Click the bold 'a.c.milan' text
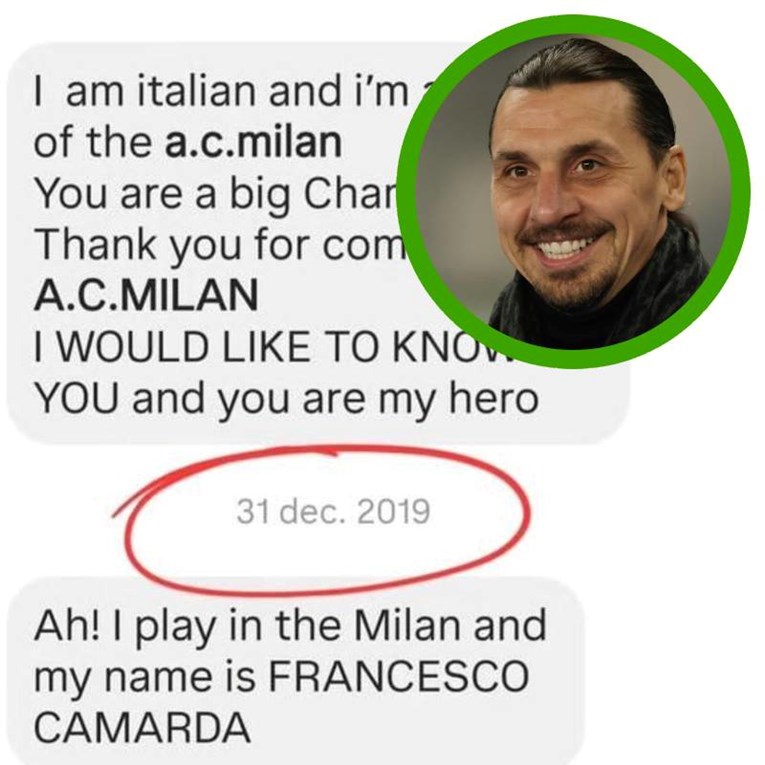The height and width of the screenshot is (765, 765). (254, 141)
